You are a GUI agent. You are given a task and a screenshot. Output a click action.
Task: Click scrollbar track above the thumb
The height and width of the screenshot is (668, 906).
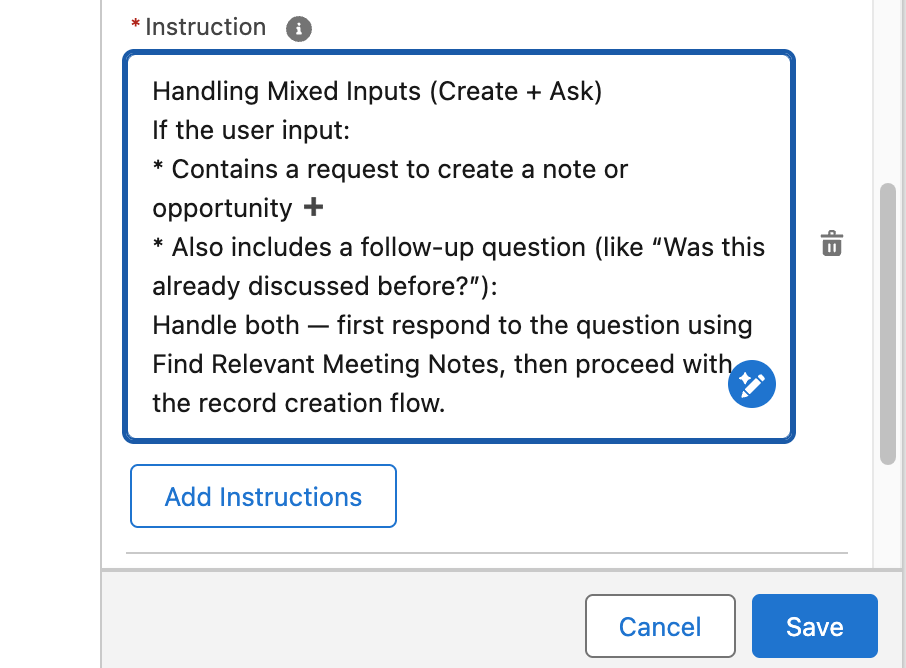click(887, 100)
